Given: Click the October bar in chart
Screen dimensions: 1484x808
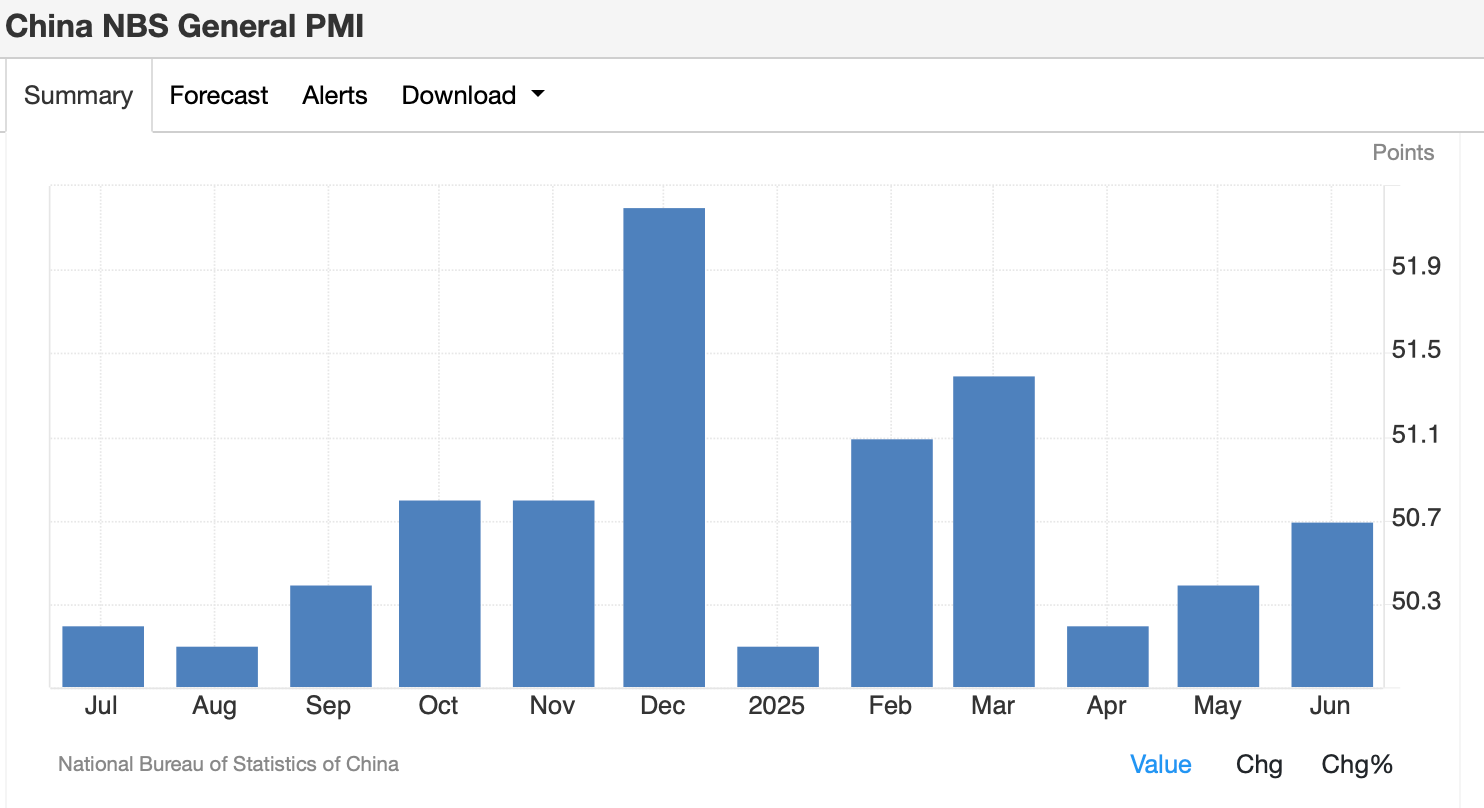Looking at the screenshot, I should click(x=440, y=593).
